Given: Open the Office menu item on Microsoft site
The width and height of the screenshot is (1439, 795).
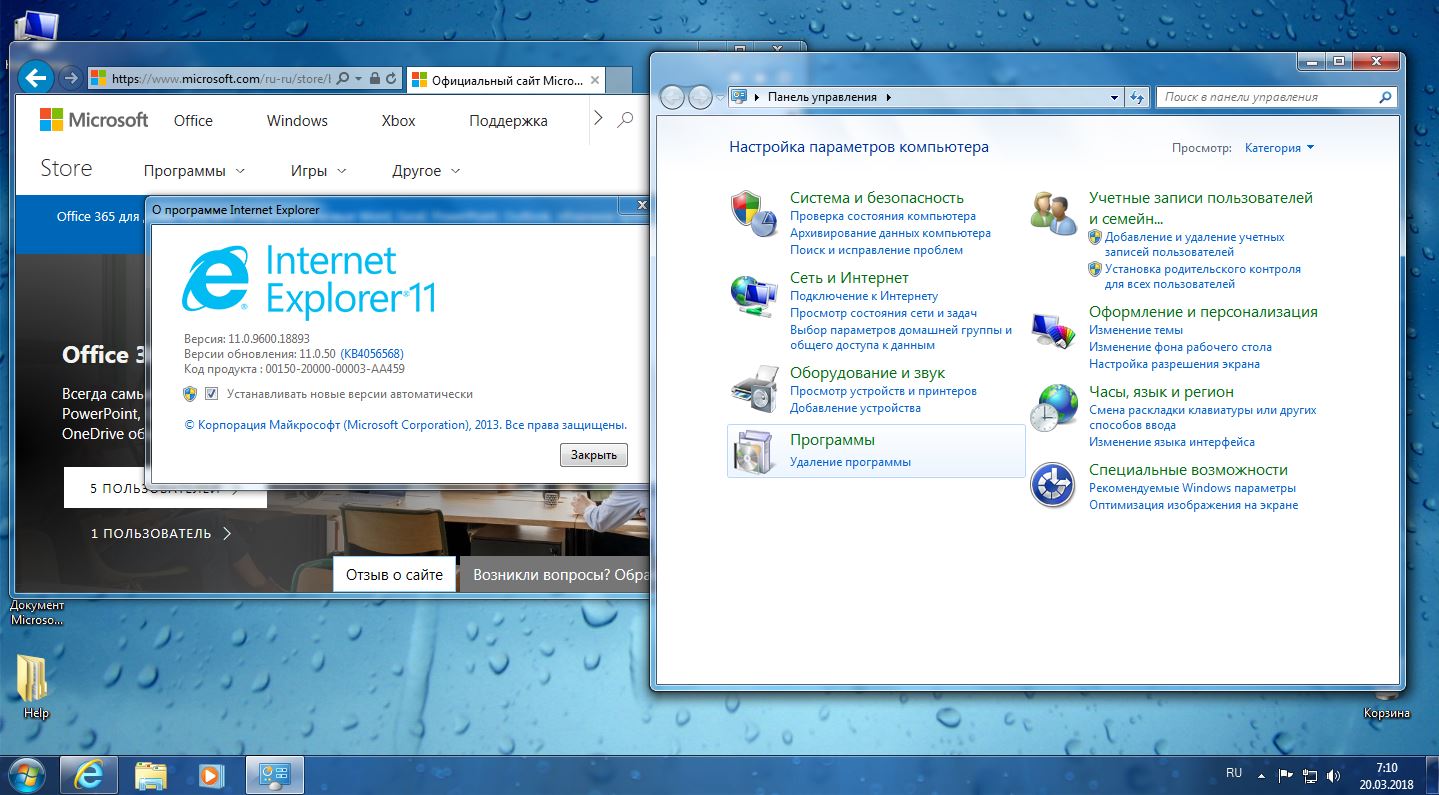Looking at the screenshot, I should click(193, 121).
